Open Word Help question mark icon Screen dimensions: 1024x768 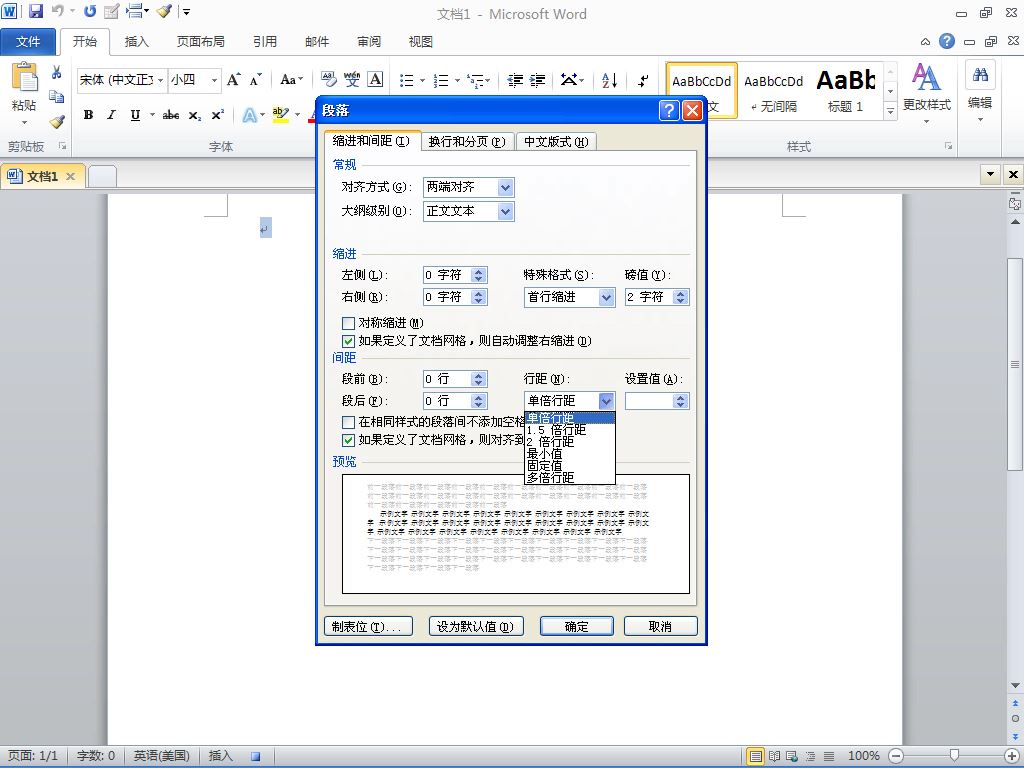pyautogui.click(x=946, y=42)
